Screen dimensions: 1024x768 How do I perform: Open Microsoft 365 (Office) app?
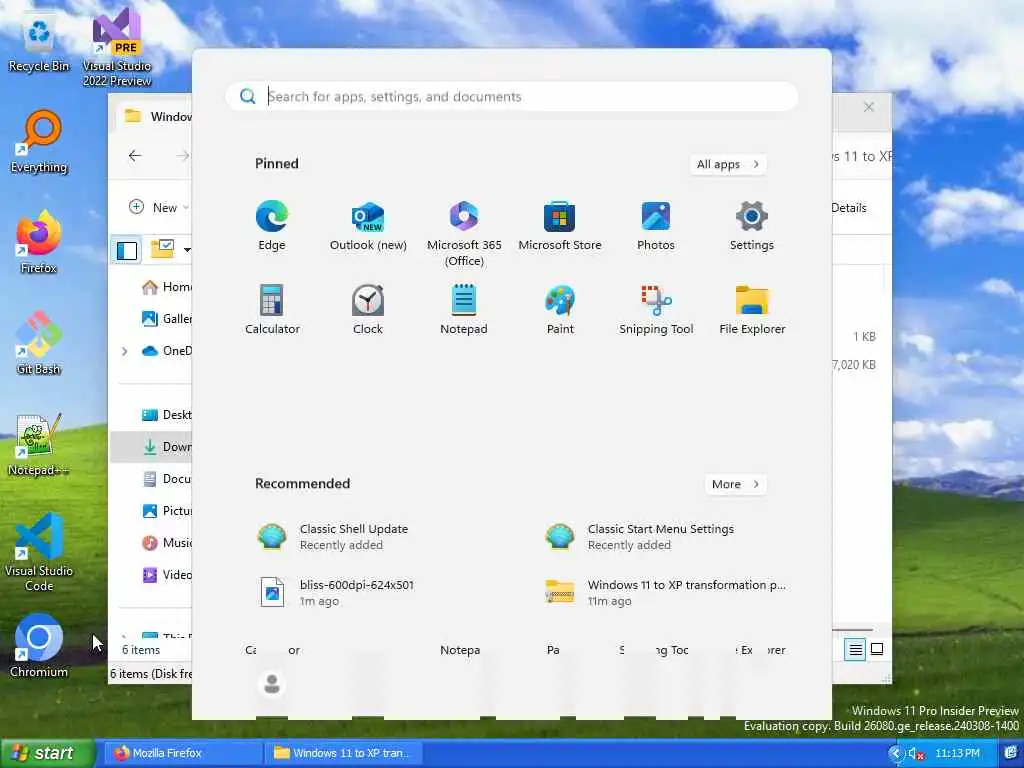464,233
